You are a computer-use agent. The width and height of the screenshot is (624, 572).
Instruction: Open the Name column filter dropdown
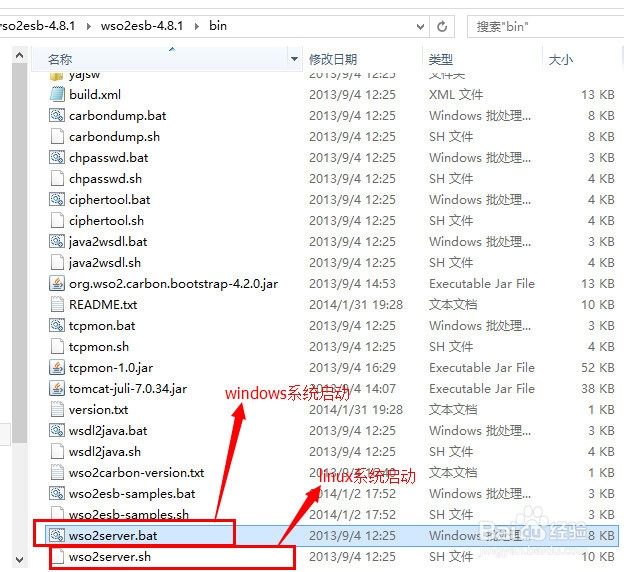294,59
